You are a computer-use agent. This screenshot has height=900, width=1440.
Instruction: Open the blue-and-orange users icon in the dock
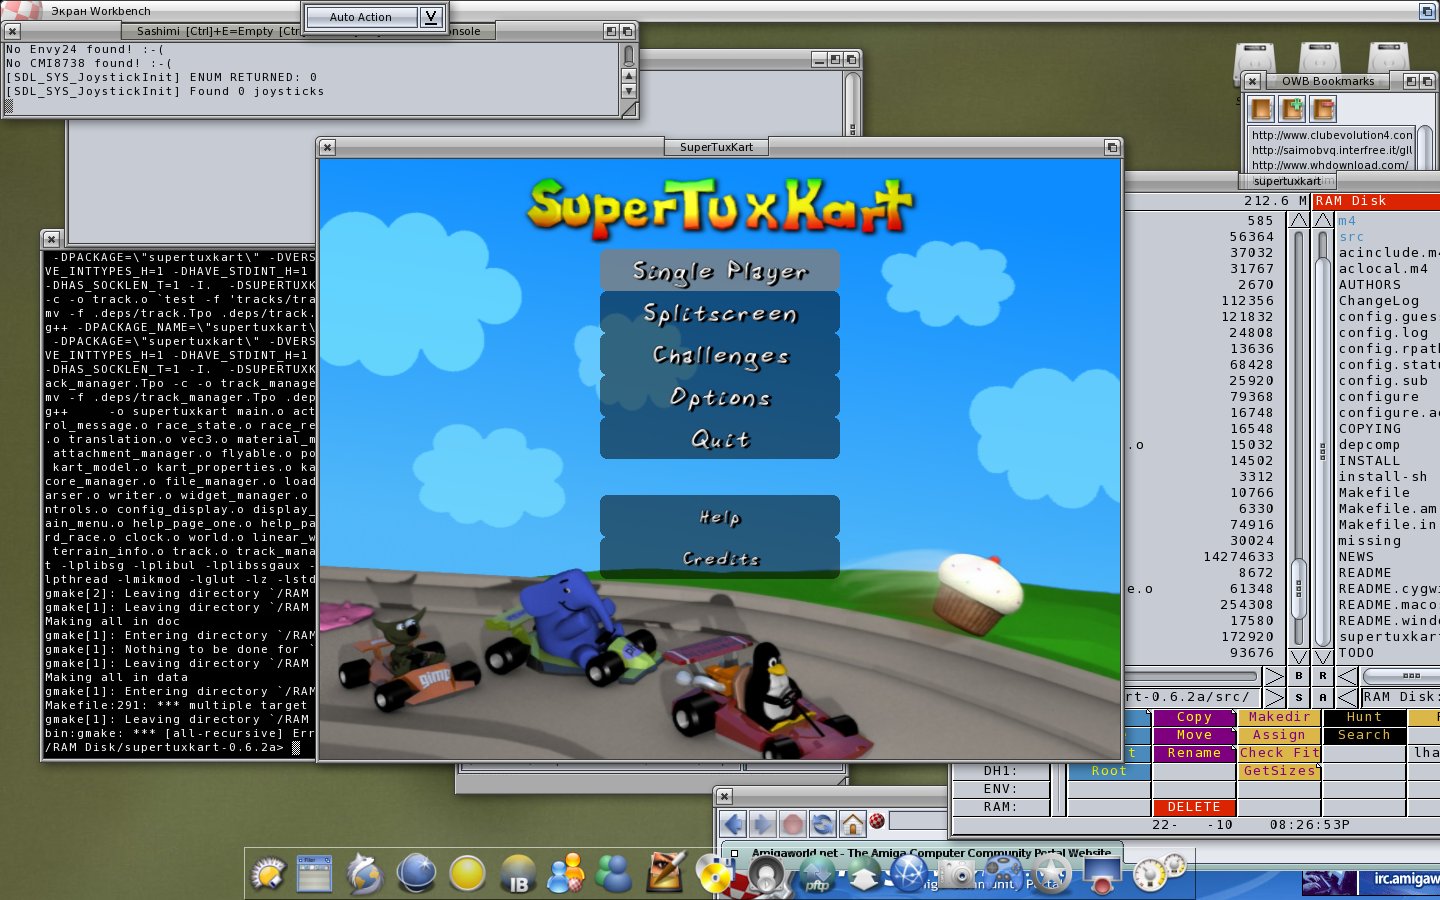coord(566,873)
